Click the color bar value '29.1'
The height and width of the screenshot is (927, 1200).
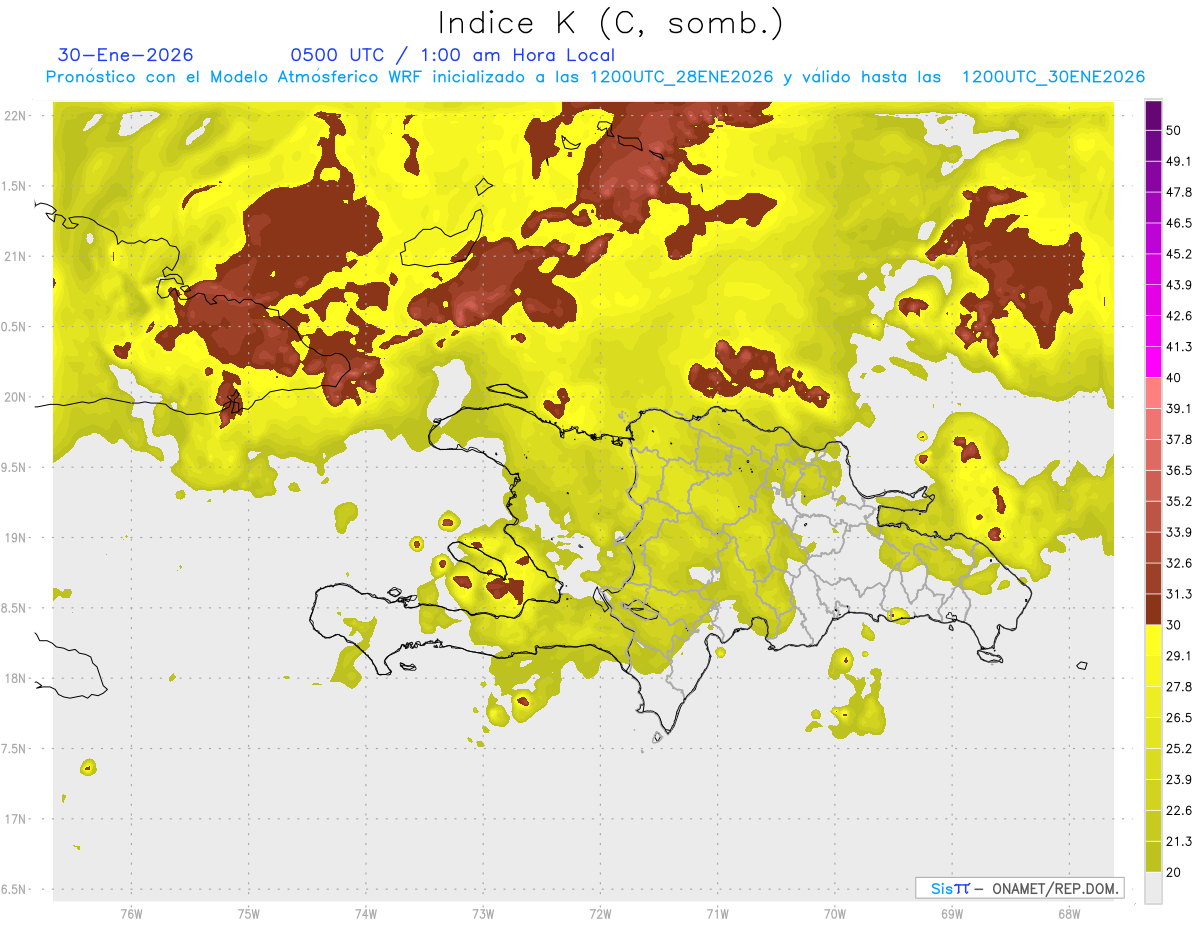tap(1178, 656)
